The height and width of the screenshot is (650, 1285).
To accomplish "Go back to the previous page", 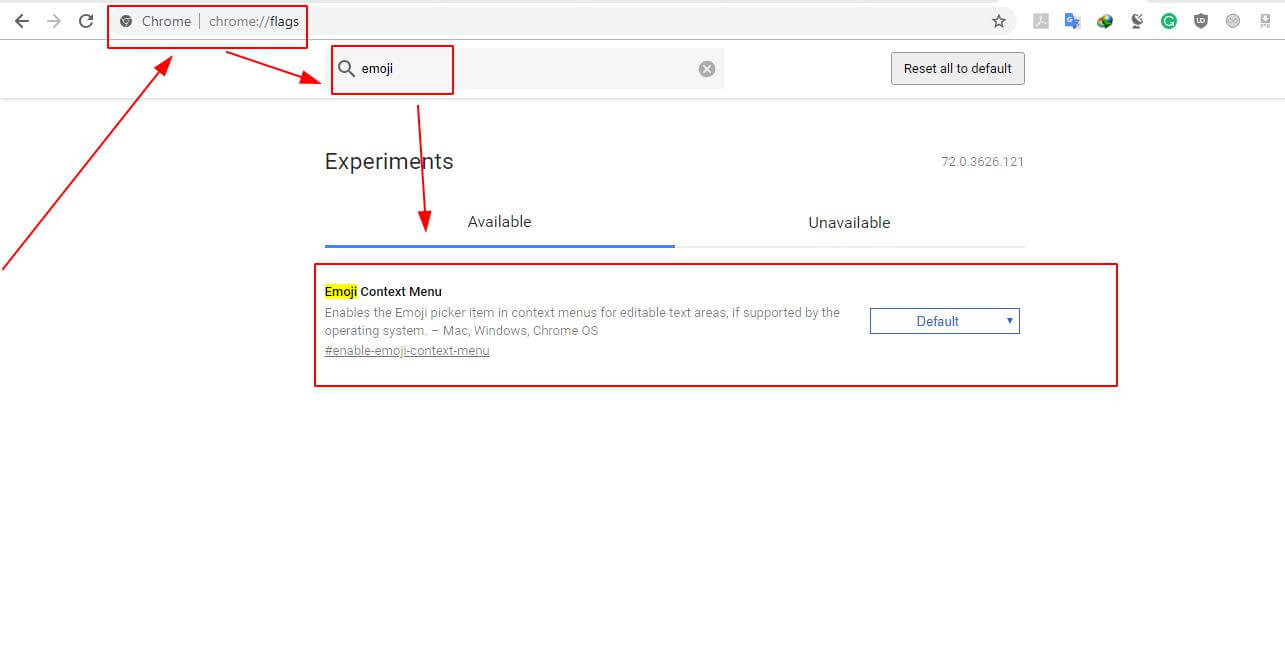I will point(22,21).
